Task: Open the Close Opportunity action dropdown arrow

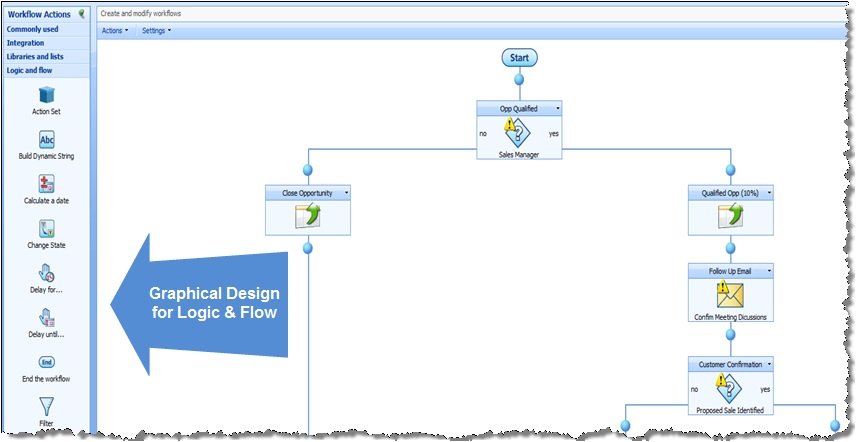Action: click(346, 193)
